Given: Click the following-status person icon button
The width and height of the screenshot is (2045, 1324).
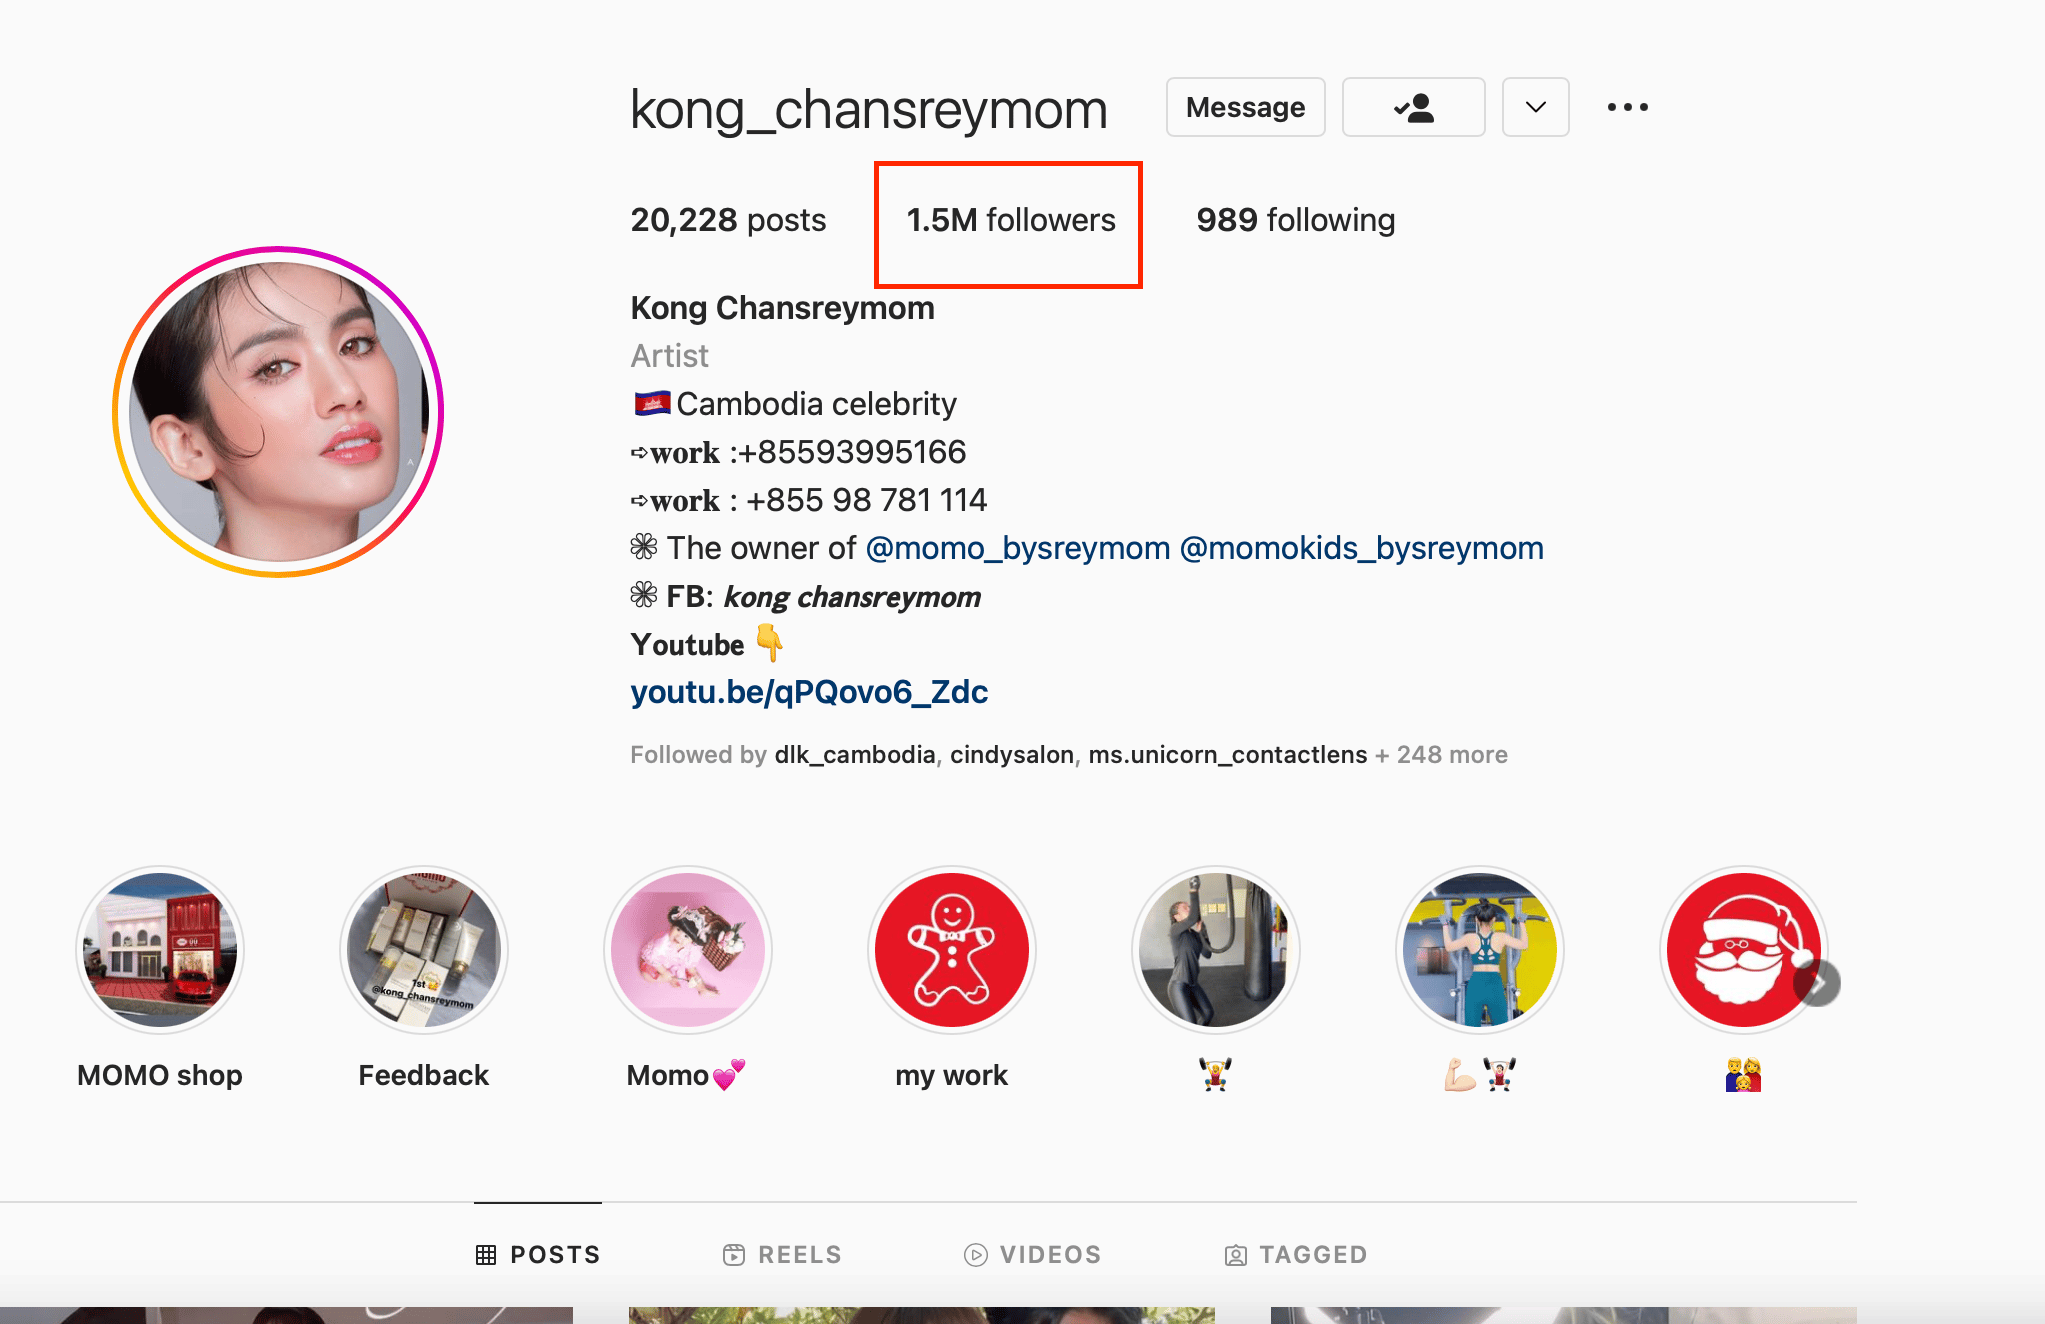Looking at the screenshot, I should 1413,107.
